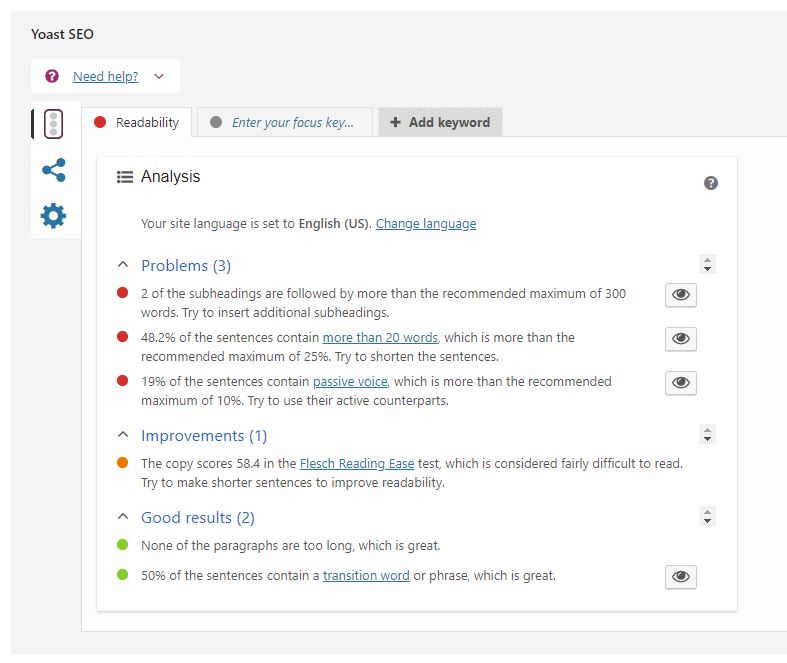
Task: Open the traffic light content optimization tab
Action: [x=53, y=123]
